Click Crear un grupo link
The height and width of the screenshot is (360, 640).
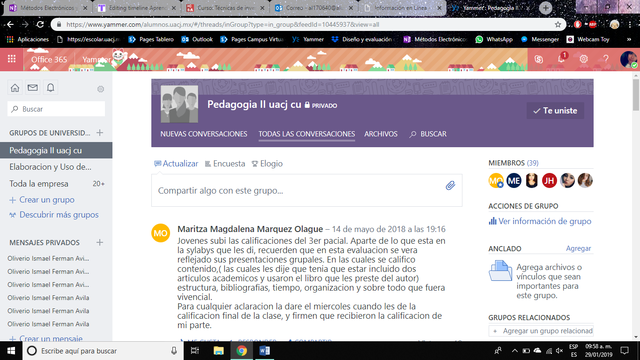(42, 200)
